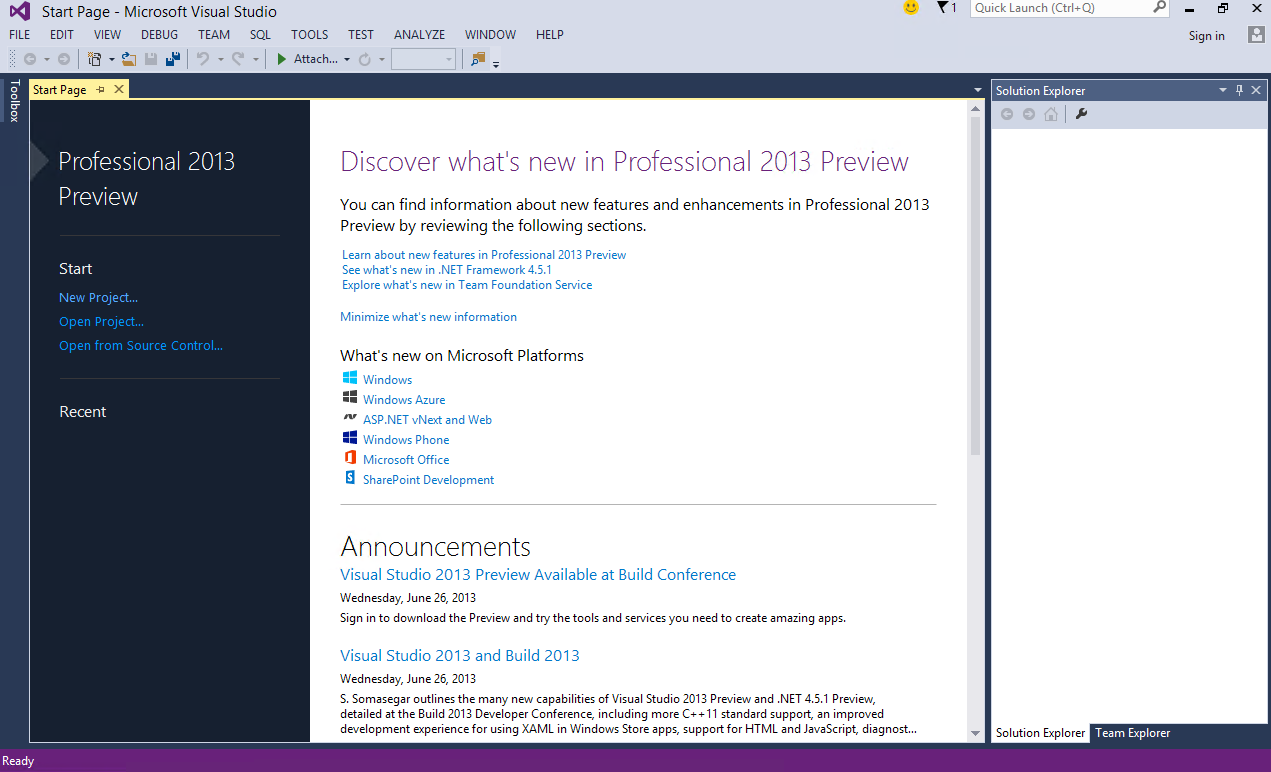The height and width of the screenshot is (772, 1271).
Task: Open Solution Explorer window position dropdown
Action: [x=1222, y=90]
